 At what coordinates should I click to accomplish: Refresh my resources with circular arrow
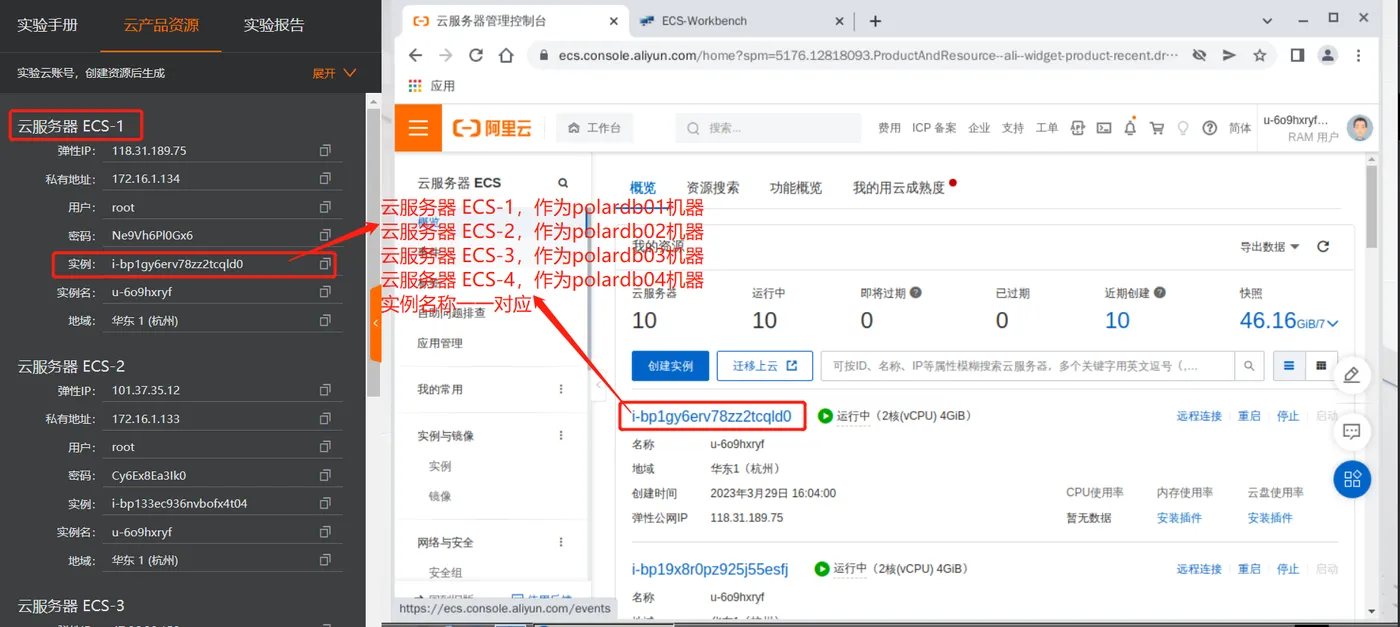[1323, 247]
